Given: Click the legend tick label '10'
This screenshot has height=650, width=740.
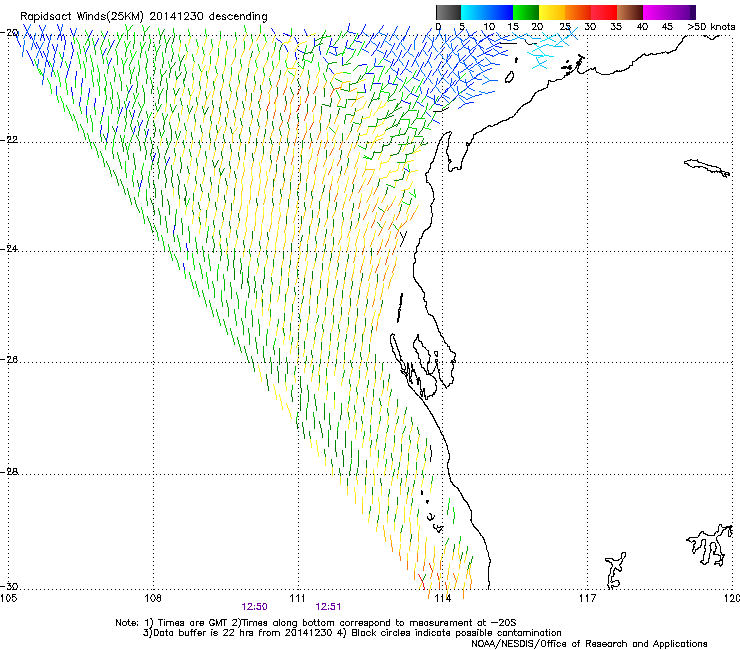Looking at the screenshot, I should pos(489,27).
